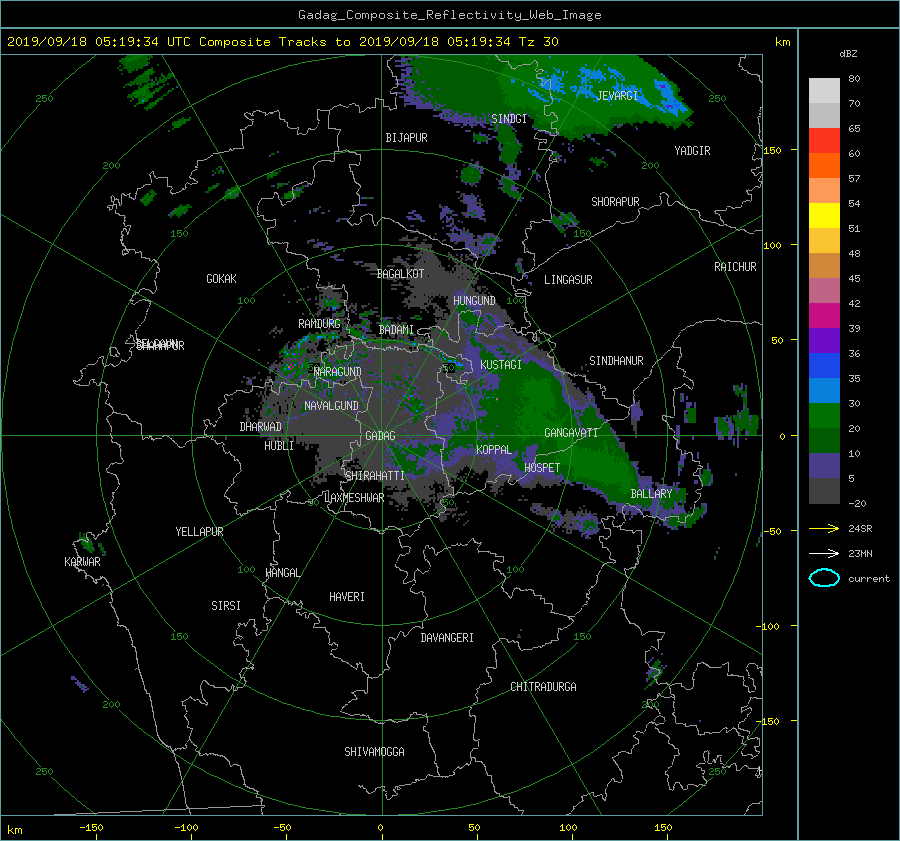The width and height of the screenshot is (900, 841).
Task: Click the UTC Composite Tracks timestamp header
Action: [x=282, y=42]
